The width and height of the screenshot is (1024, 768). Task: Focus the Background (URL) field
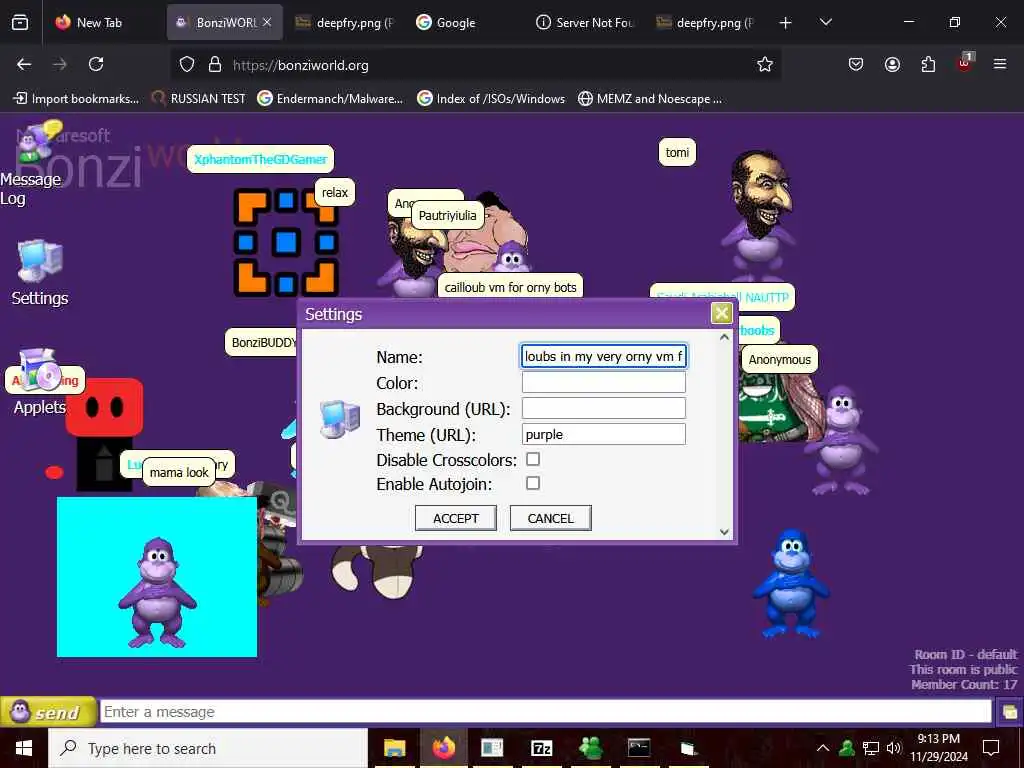[603, 408]
